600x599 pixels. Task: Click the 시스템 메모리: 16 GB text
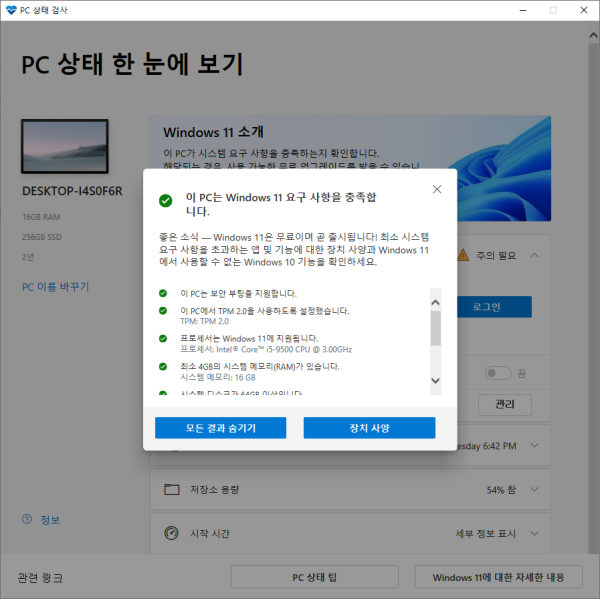pos(218,377)
